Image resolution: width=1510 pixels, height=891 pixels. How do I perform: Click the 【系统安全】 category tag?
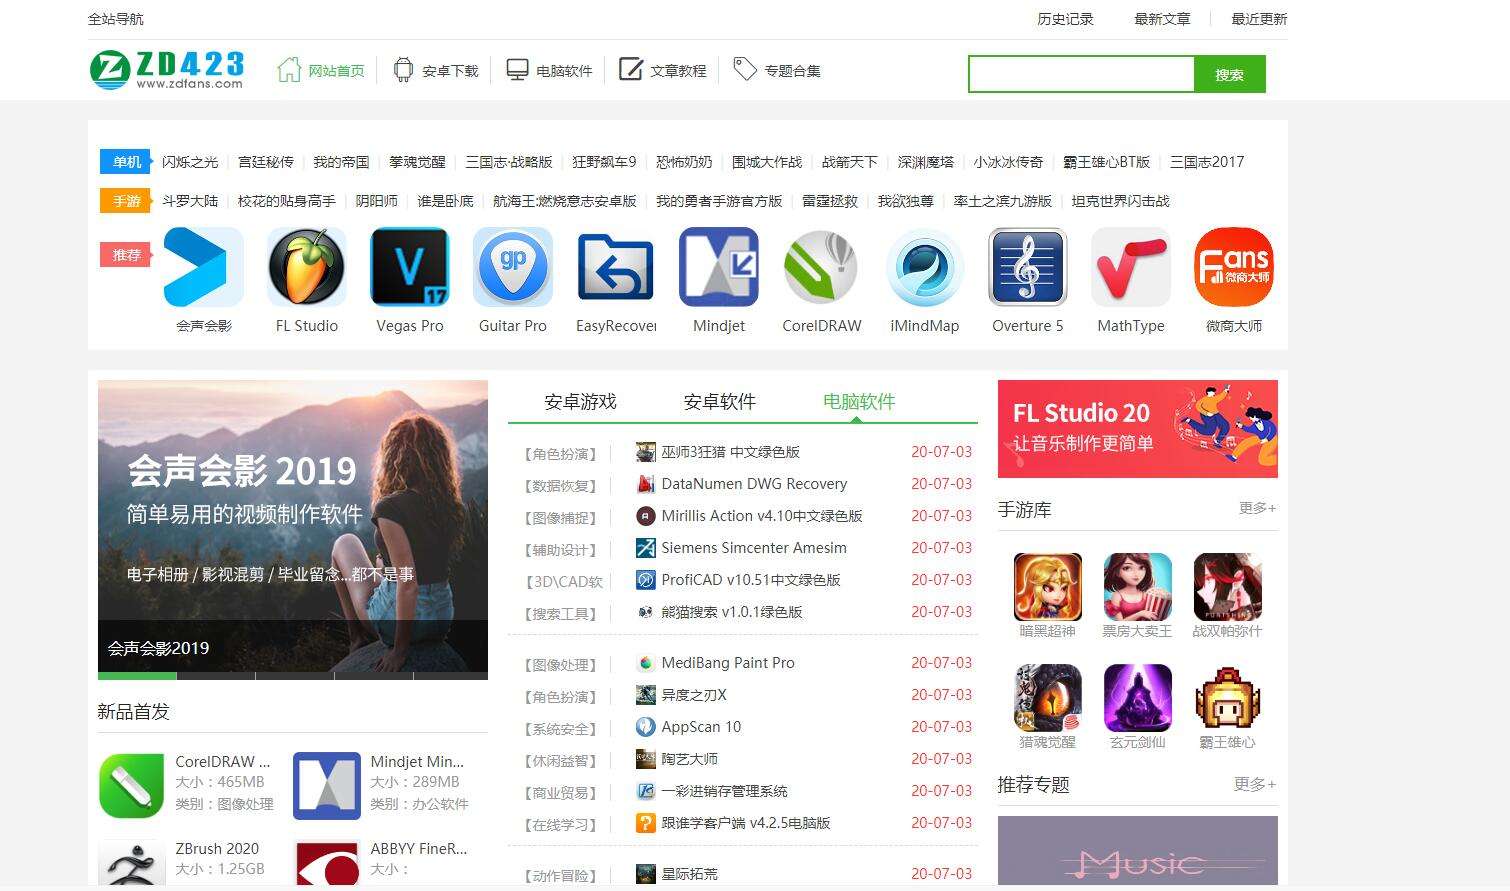[x=561, y=729]
